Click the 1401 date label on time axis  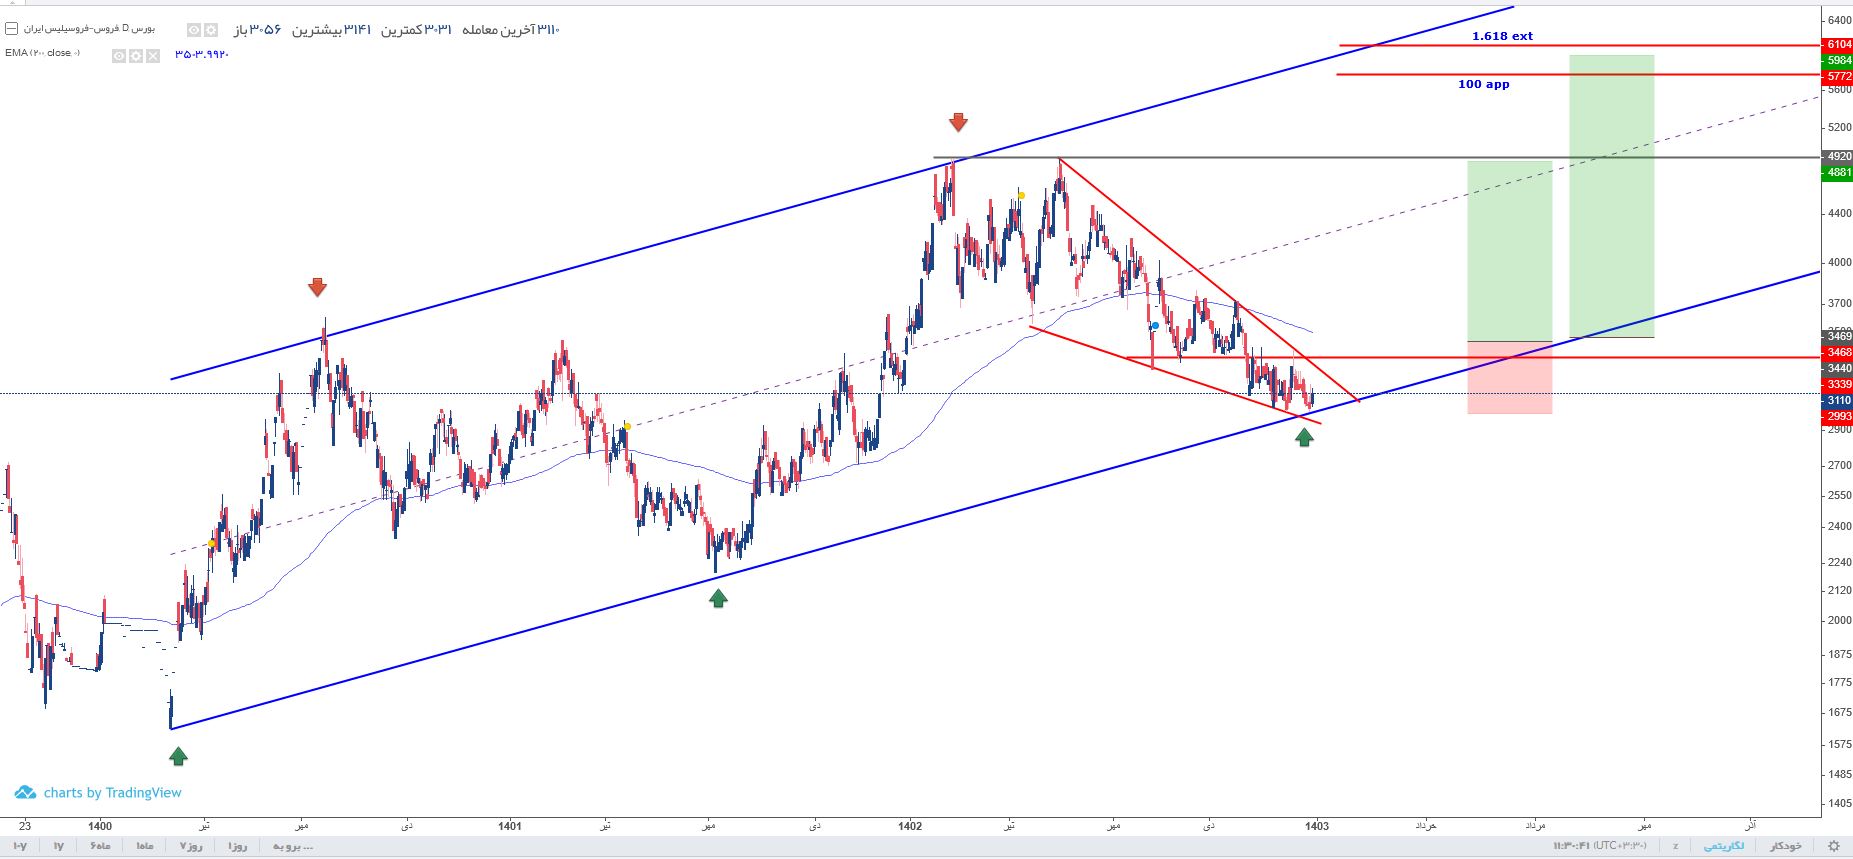[x=510, y=826]
